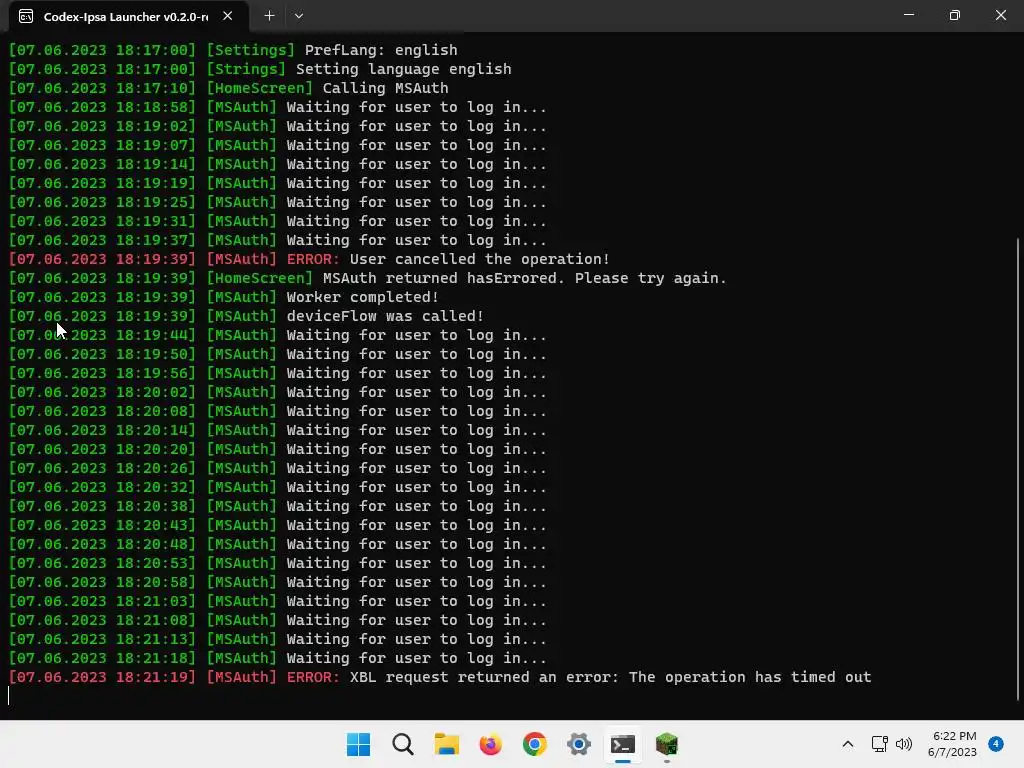Restore down the terminal window
Screen dimensions: 1024x768
[955, 15]
